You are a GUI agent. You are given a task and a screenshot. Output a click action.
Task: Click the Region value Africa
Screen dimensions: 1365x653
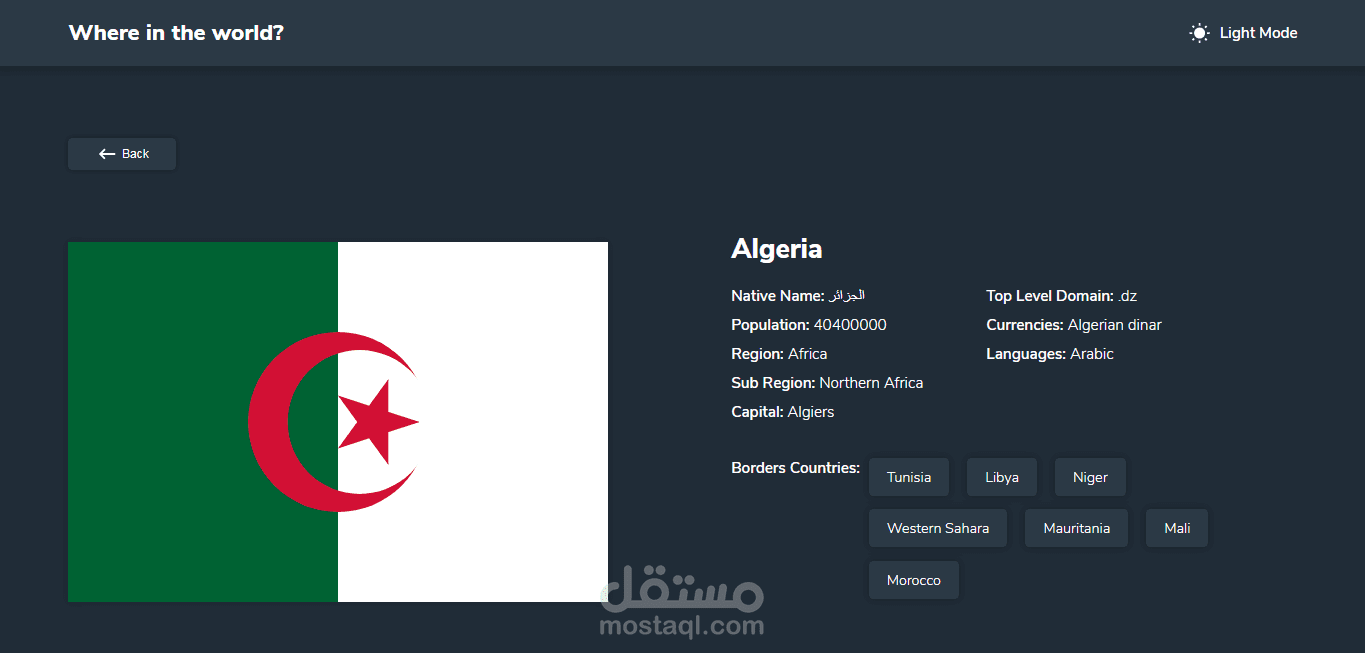(x=808, y=354)
